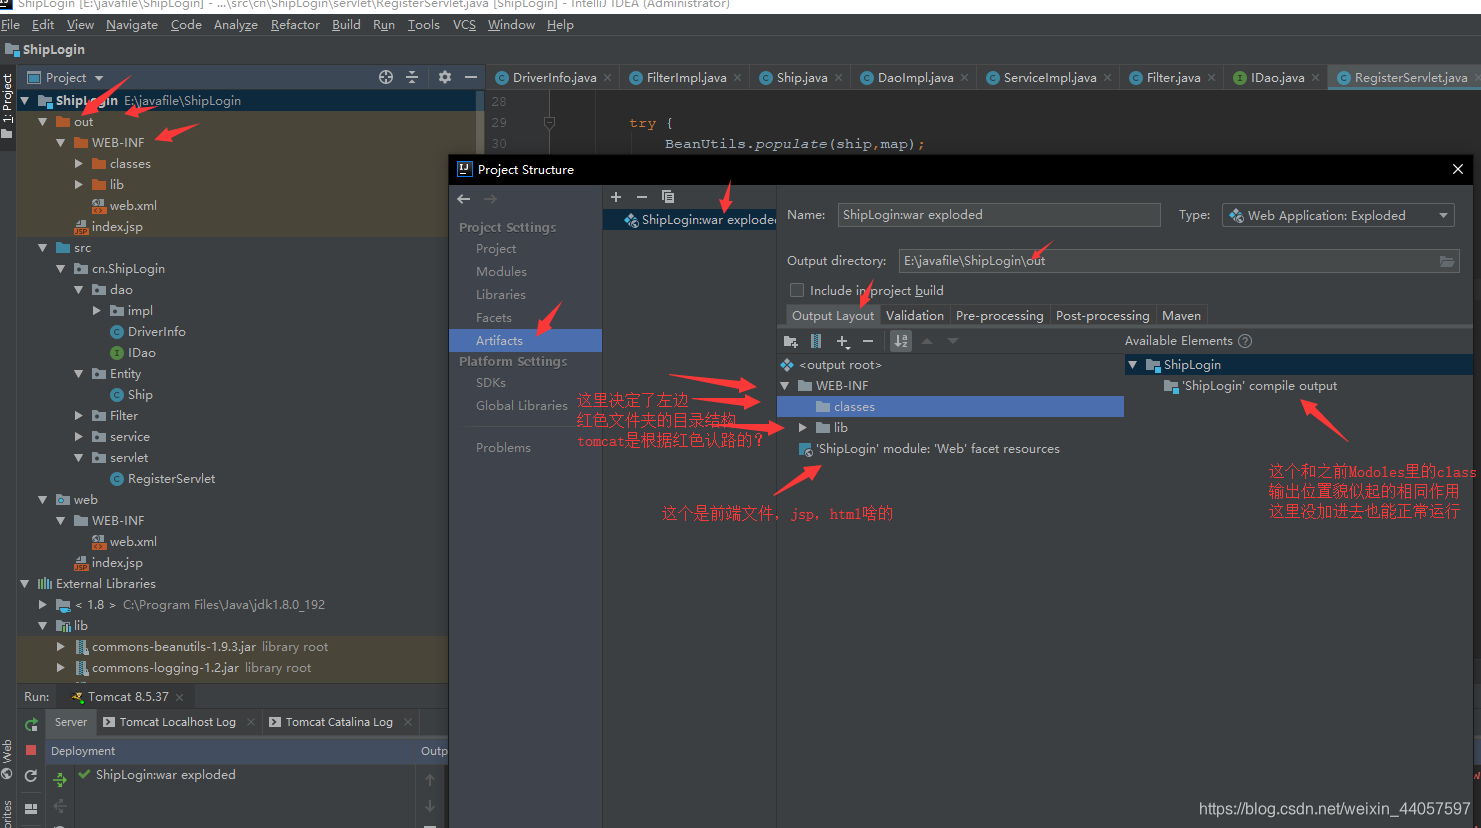The height and width of the screenshot is (828, 1481).
Task: Collapse the src folder in project tree
Action: click(42, 248)
